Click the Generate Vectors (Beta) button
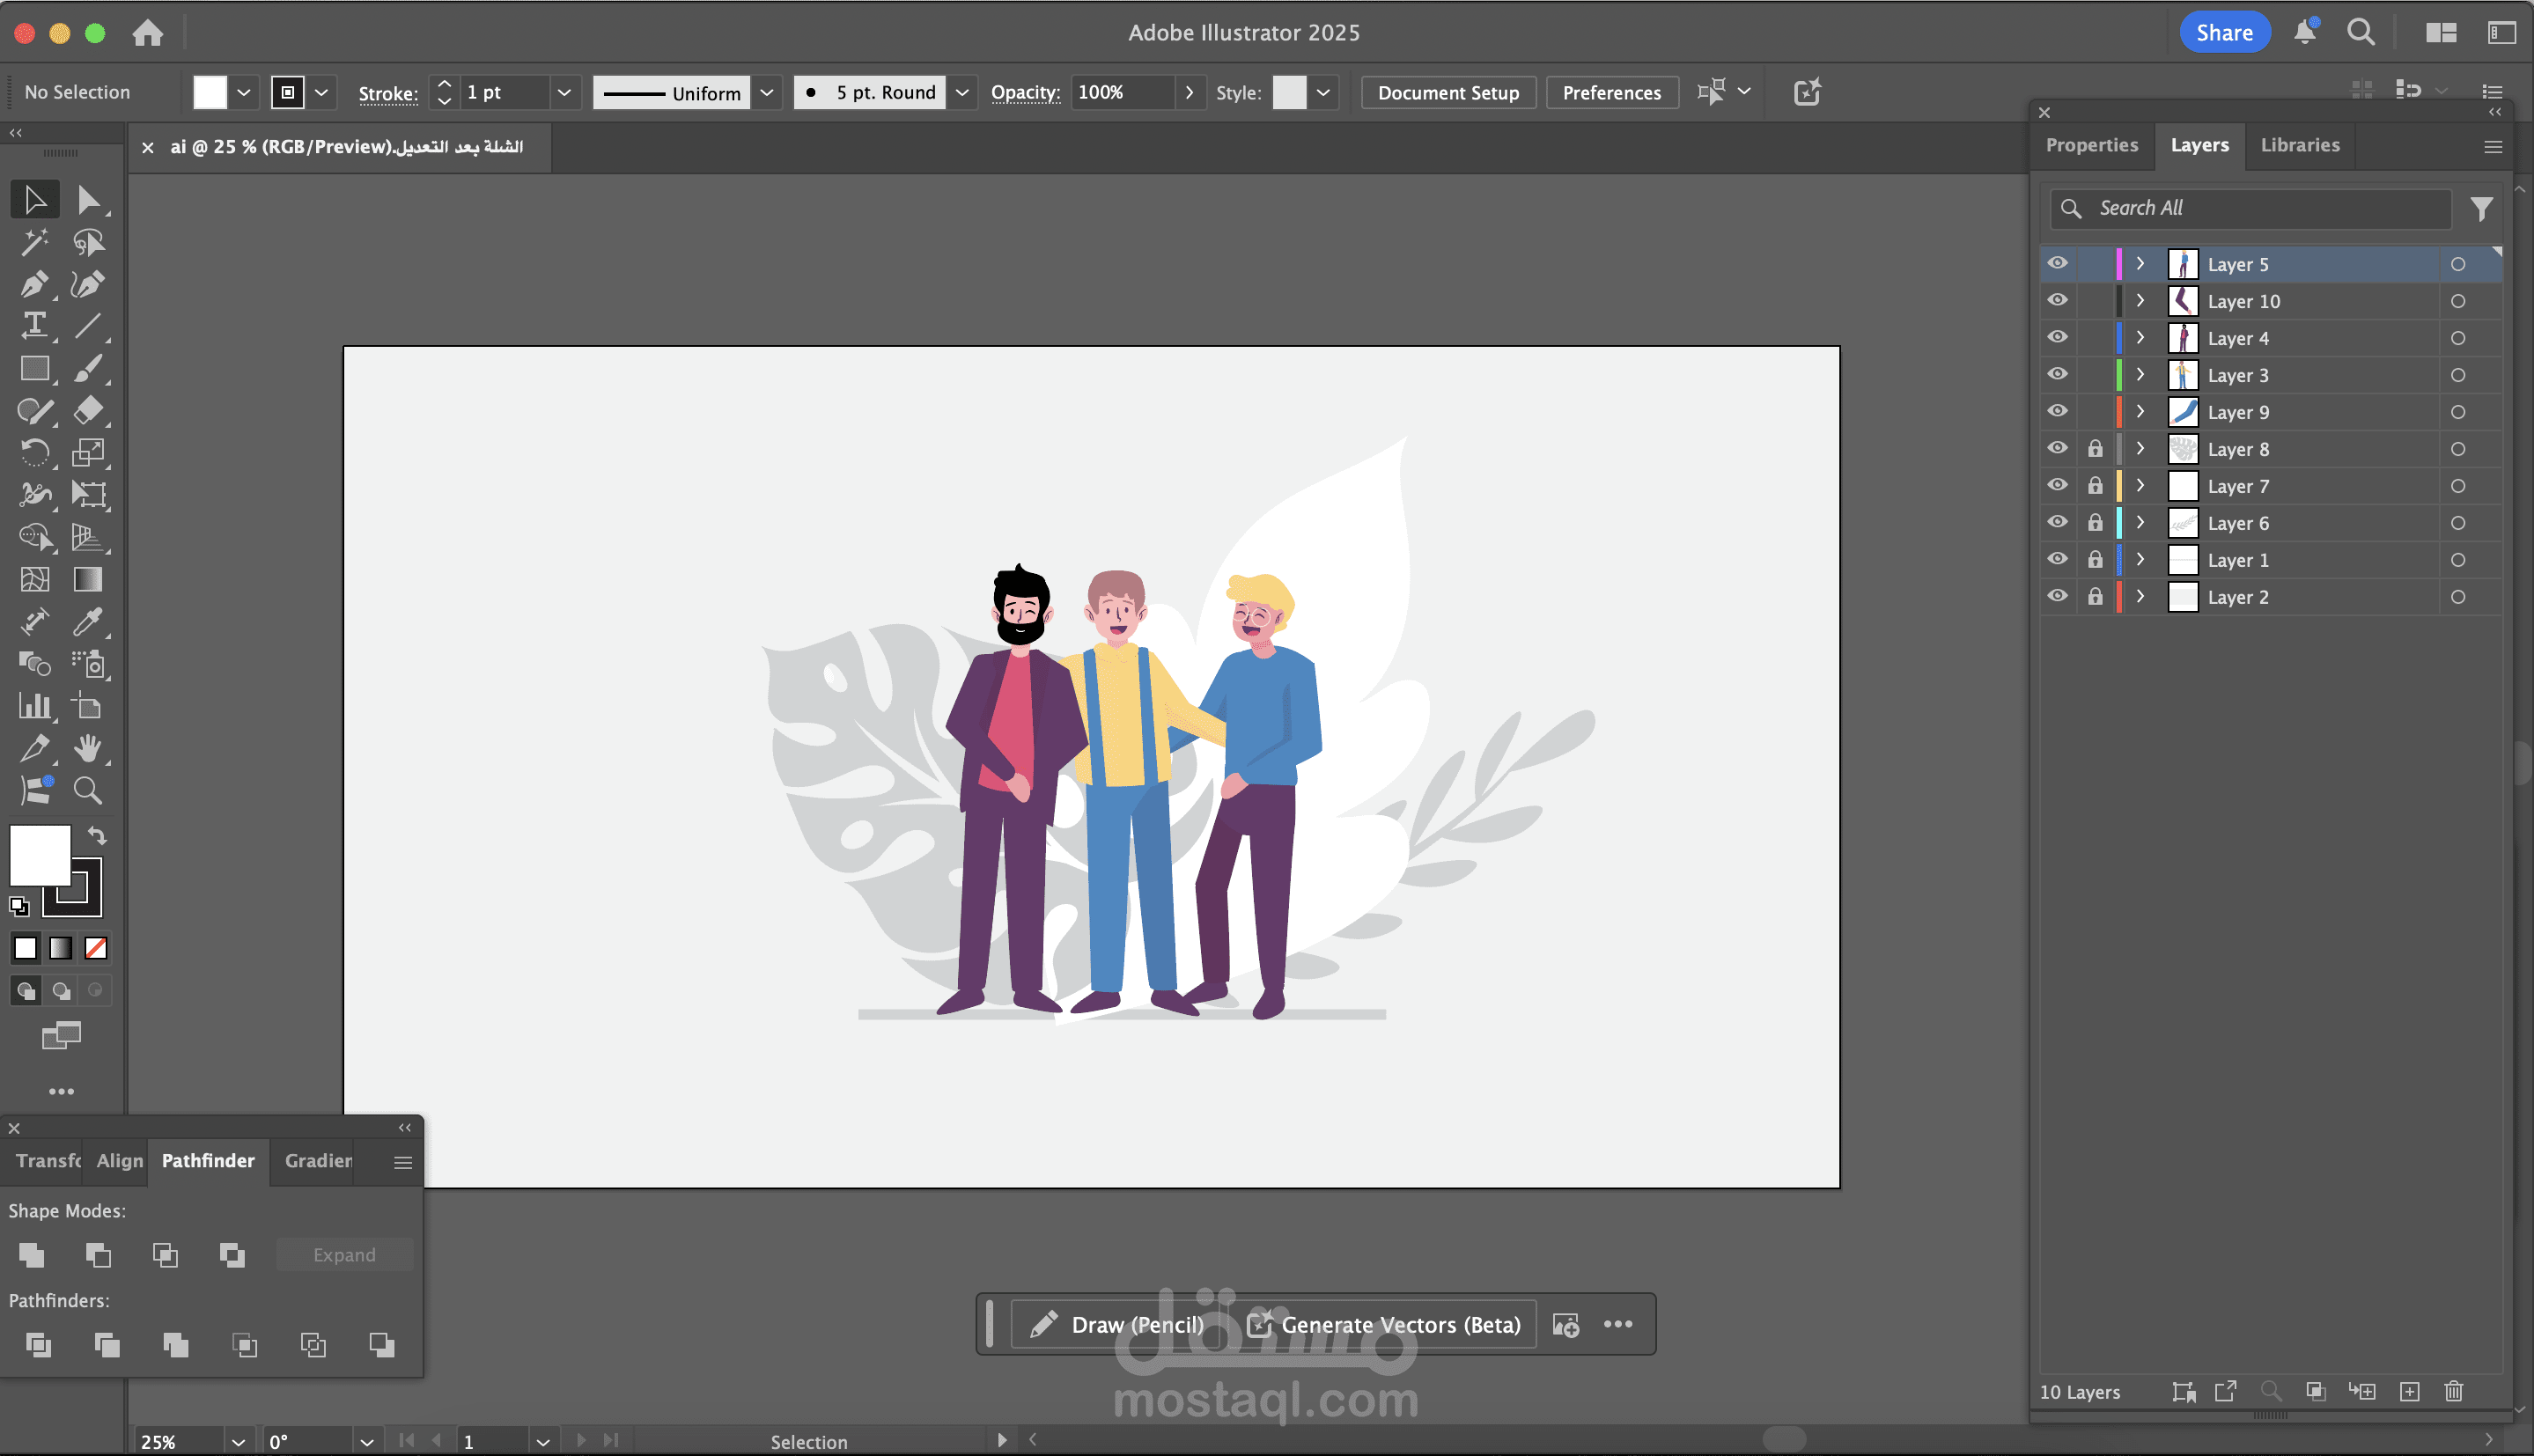This screenshot has width=2534, height=1456. [1385, 1324]
